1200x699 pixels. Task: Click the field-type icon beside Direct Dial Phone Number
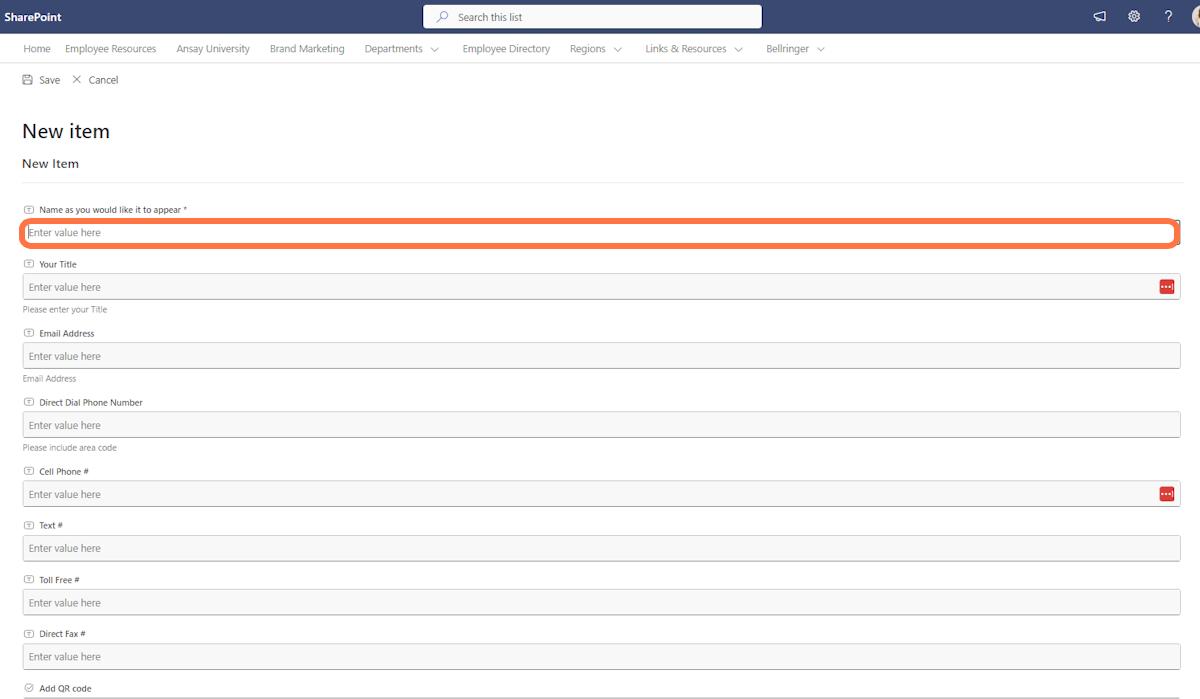point(29,403)
